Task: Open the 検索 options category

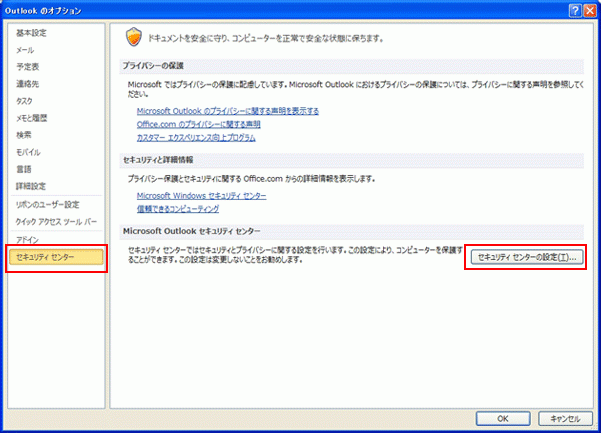Action: (x=23, y=135)
